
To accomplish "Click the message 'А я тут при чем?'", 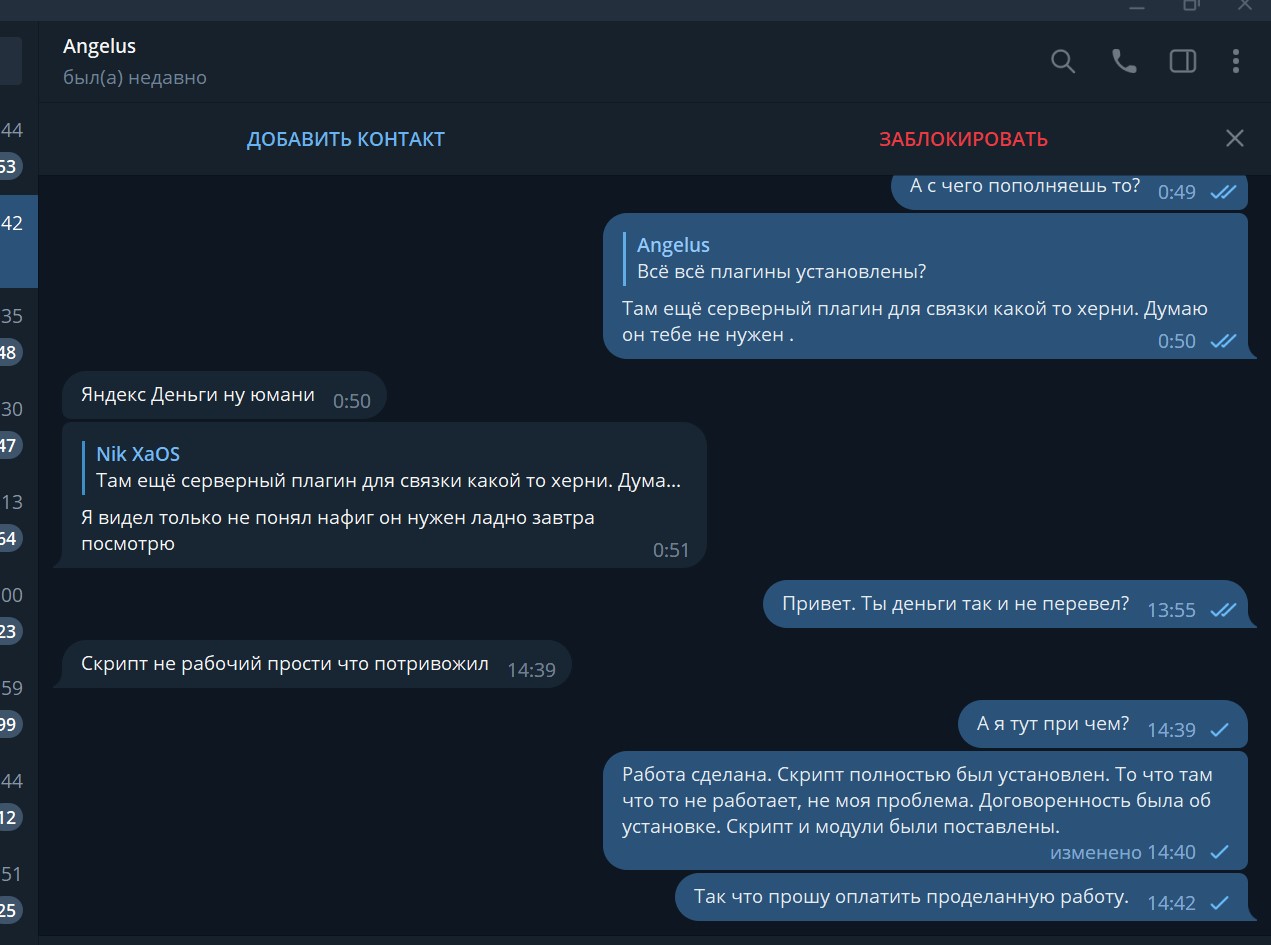I will click(x=1053, y=724).
